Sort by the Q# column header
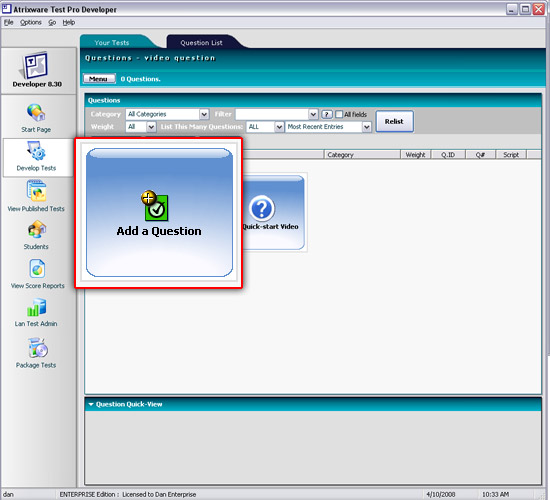This screenshot has height=500, width=550. pos(480,155)
